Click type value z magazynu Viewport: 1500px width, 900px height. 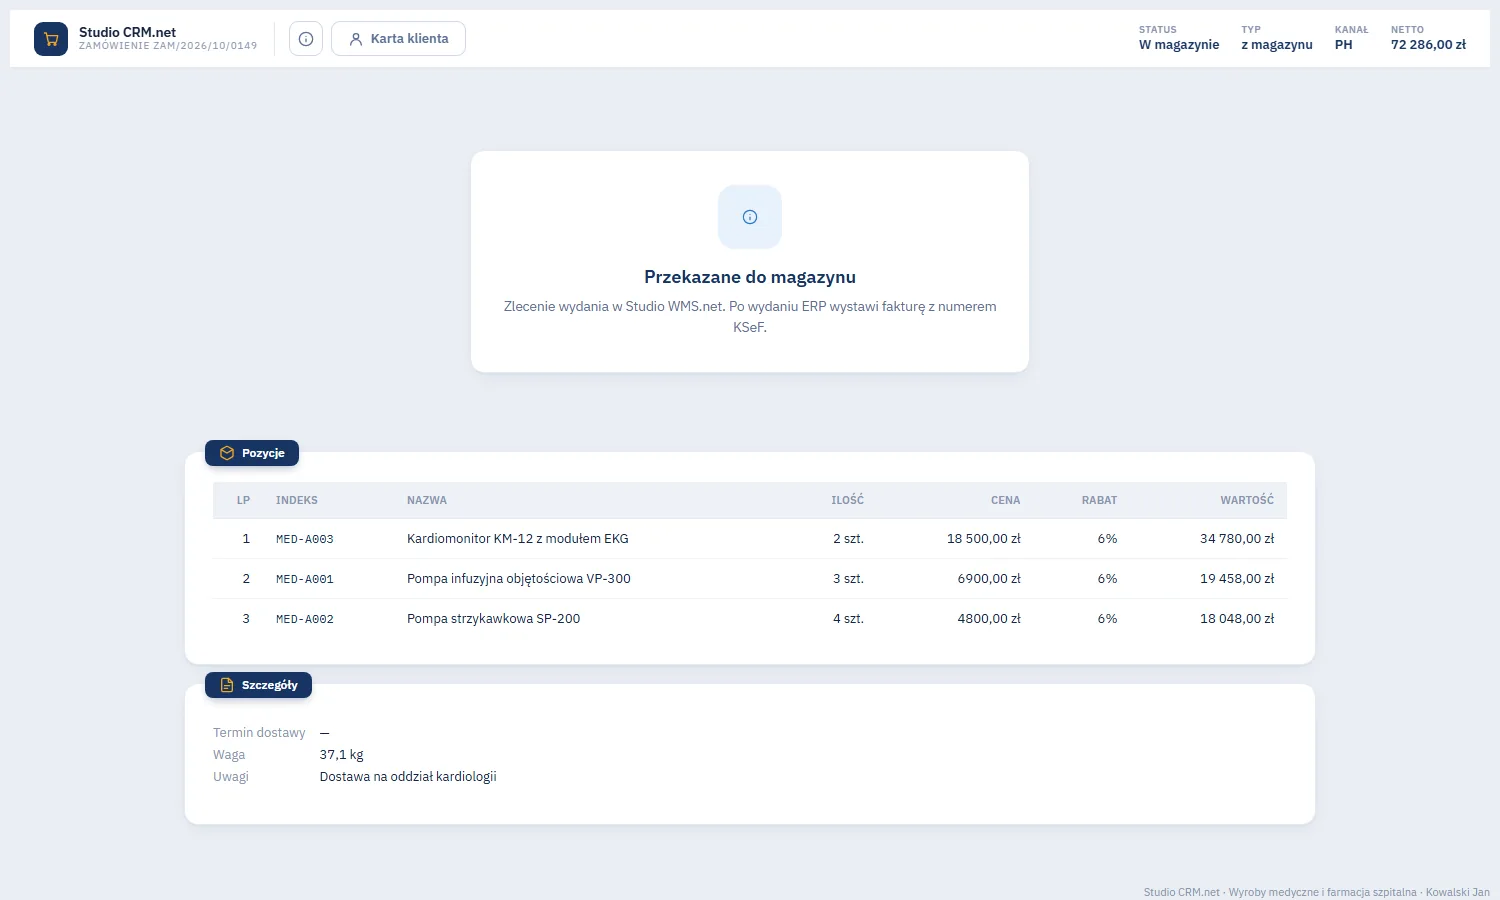click(x=1277, y=45)
